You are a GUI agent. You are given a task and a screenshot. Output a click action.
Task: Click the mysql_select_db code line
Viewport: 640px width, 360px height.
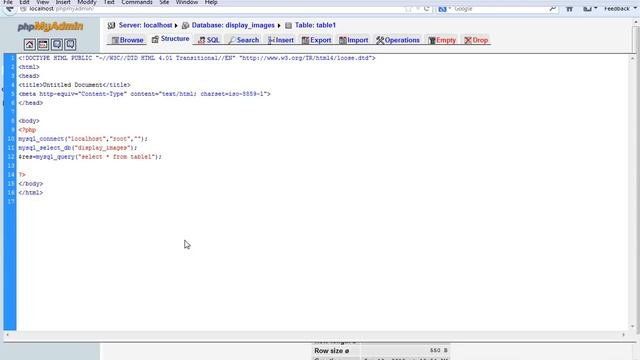point(78,148)
